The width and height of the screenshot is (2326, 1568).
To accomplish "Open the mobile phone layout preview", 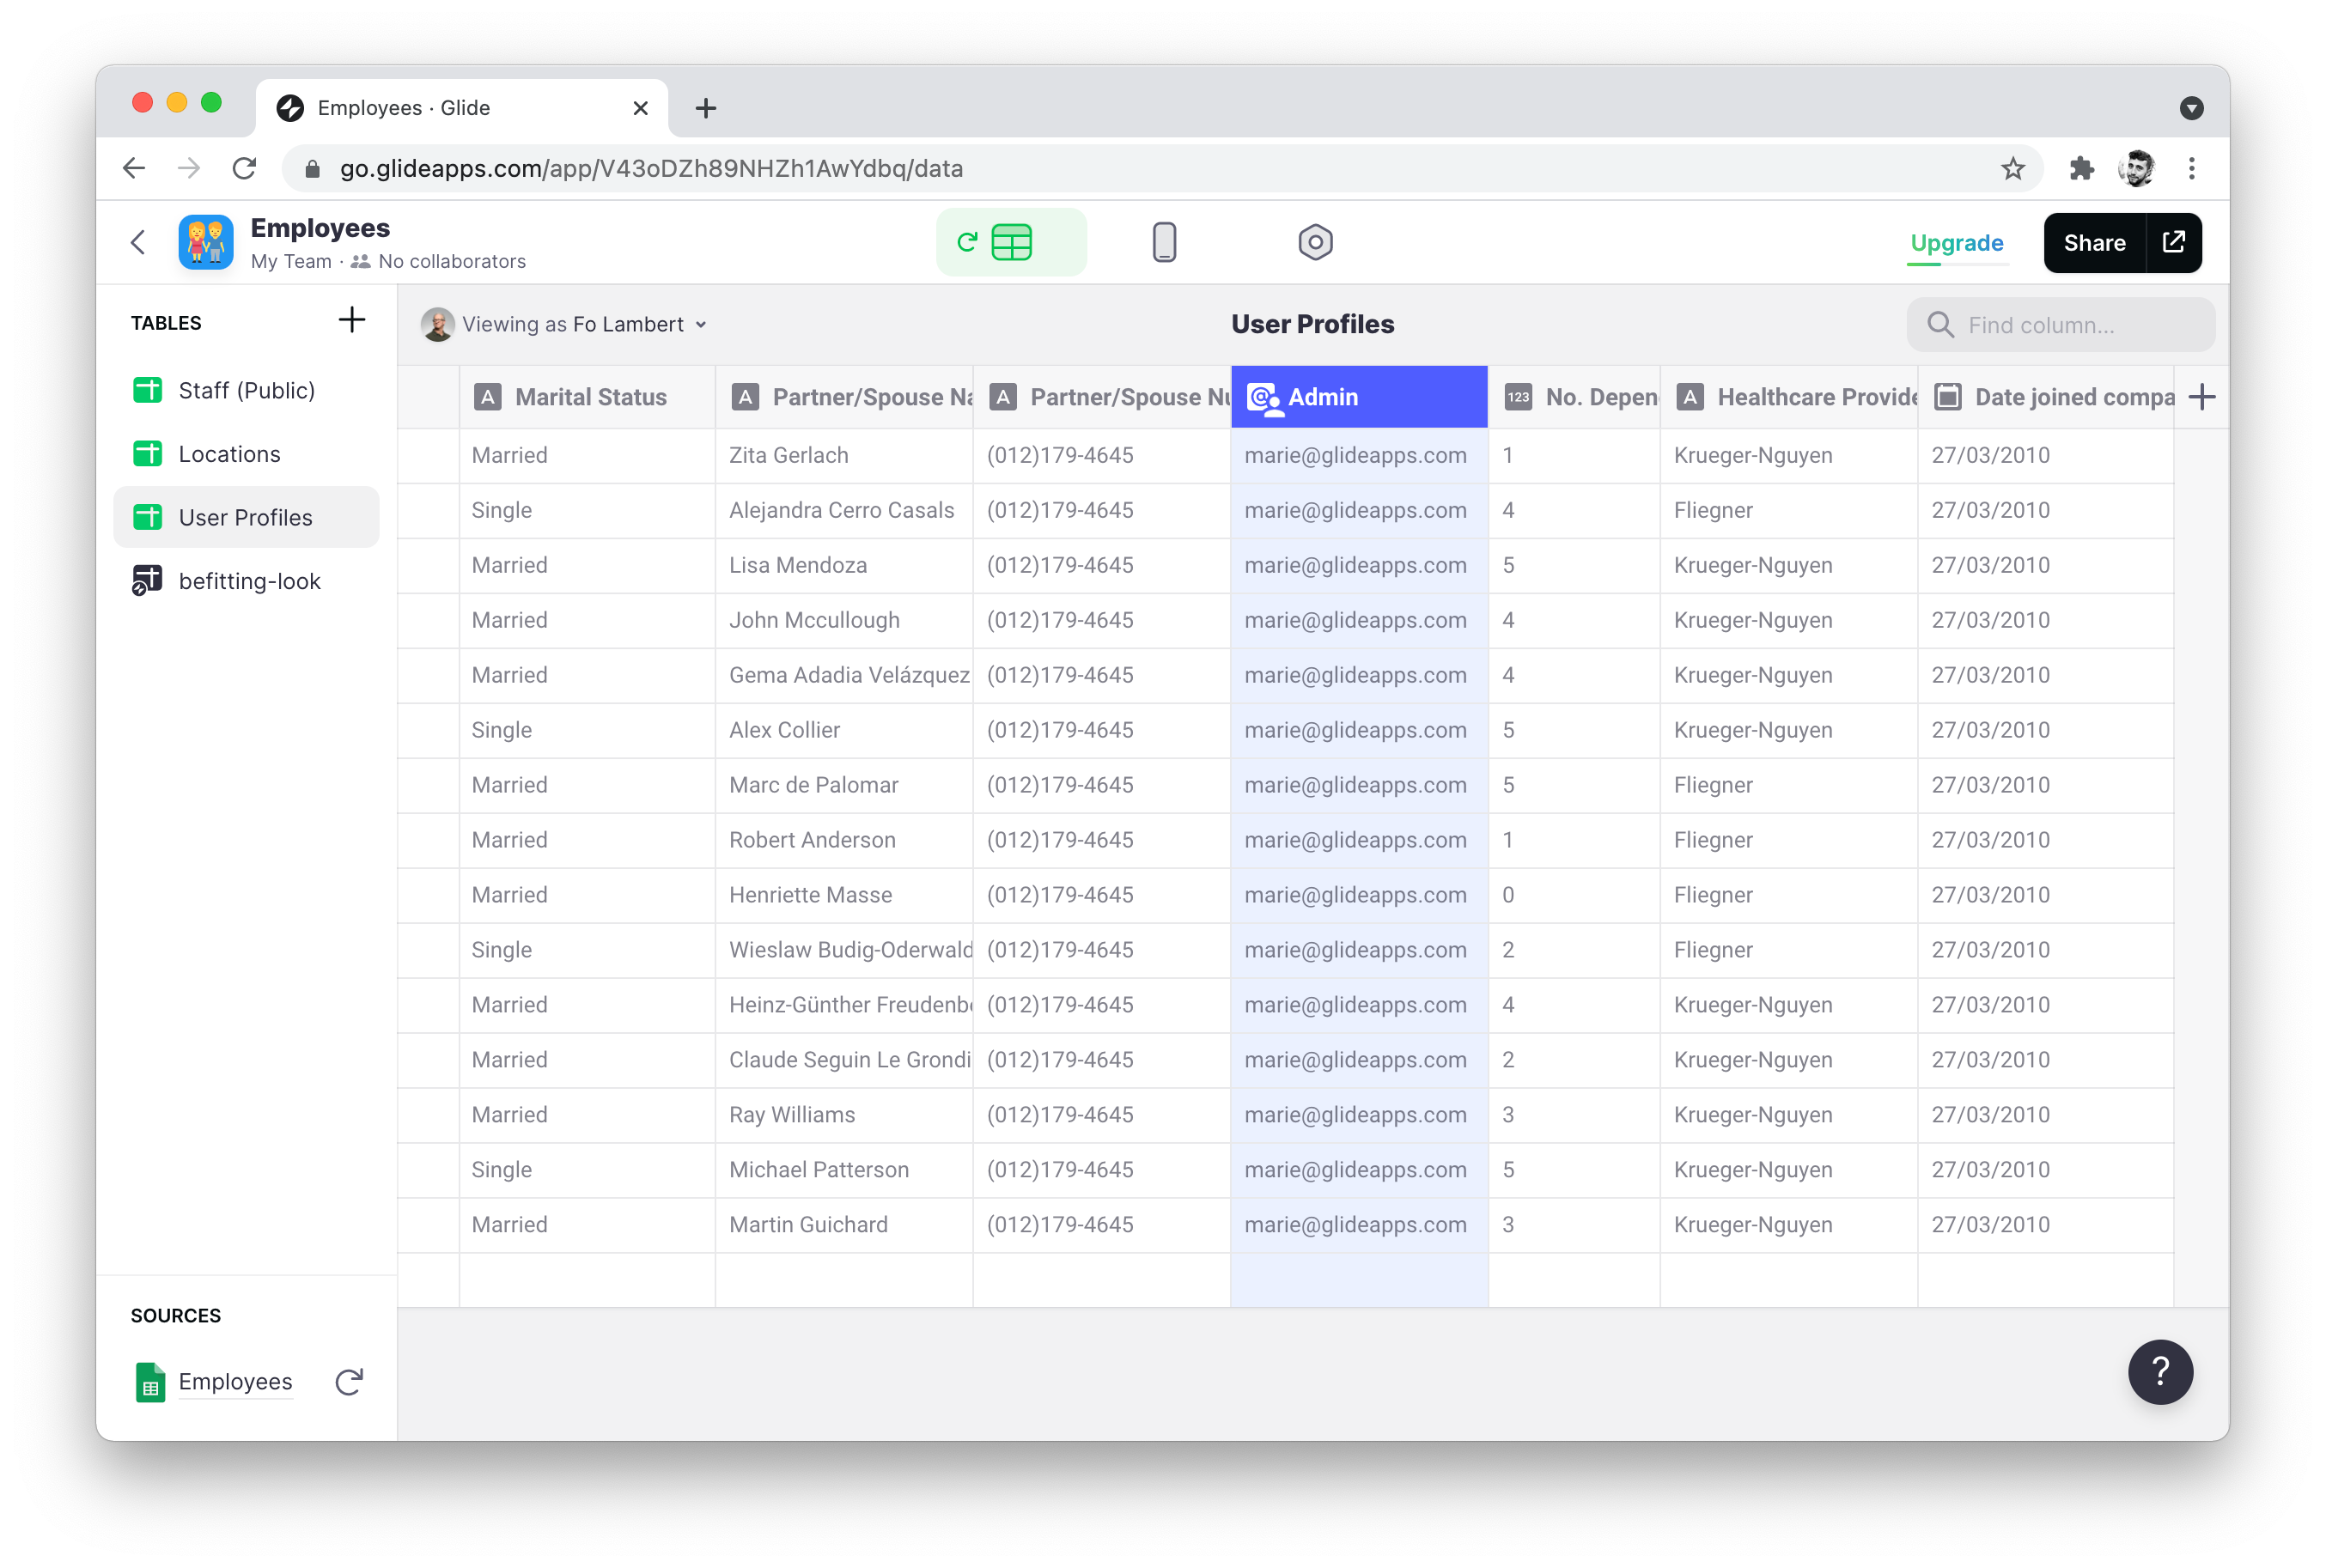I will 1163,242.
